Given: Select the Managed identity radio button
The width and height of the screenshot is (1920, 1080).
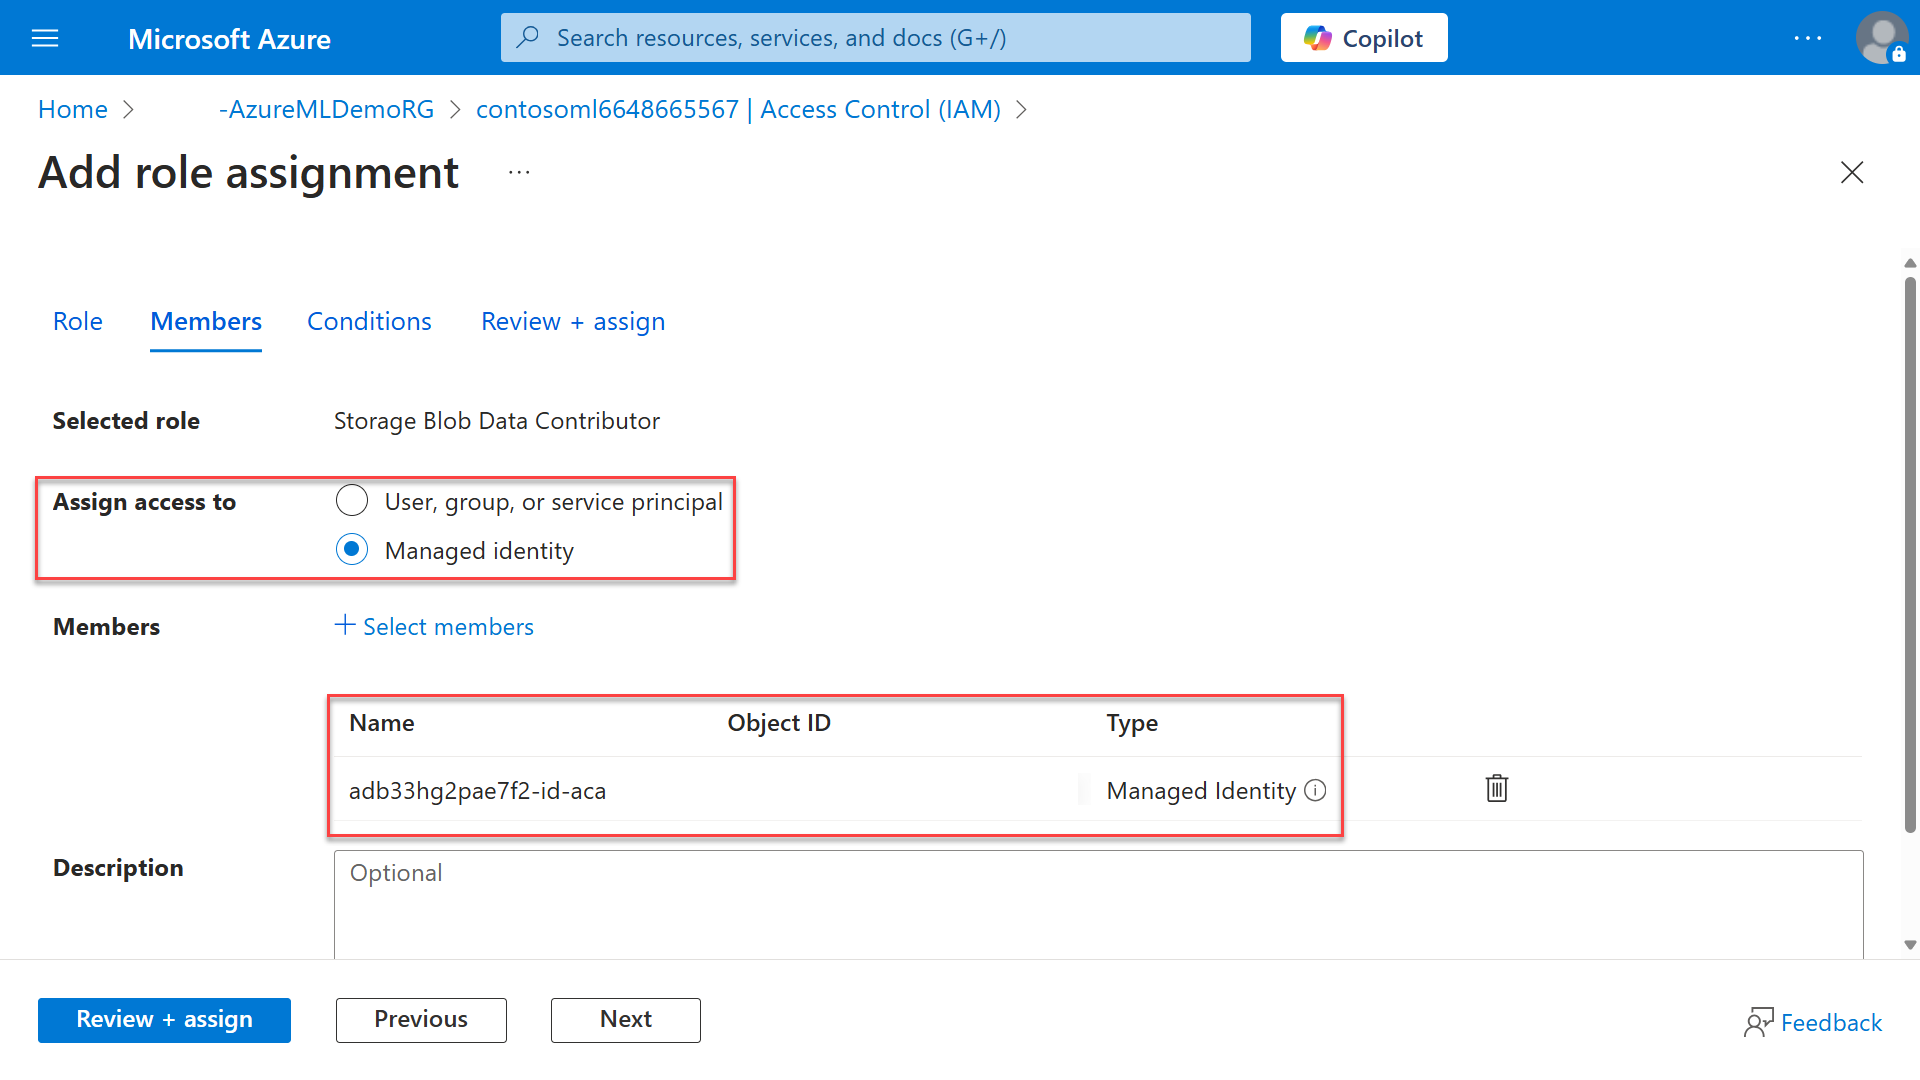Looking at the screenshot, I should click(352, 549).
